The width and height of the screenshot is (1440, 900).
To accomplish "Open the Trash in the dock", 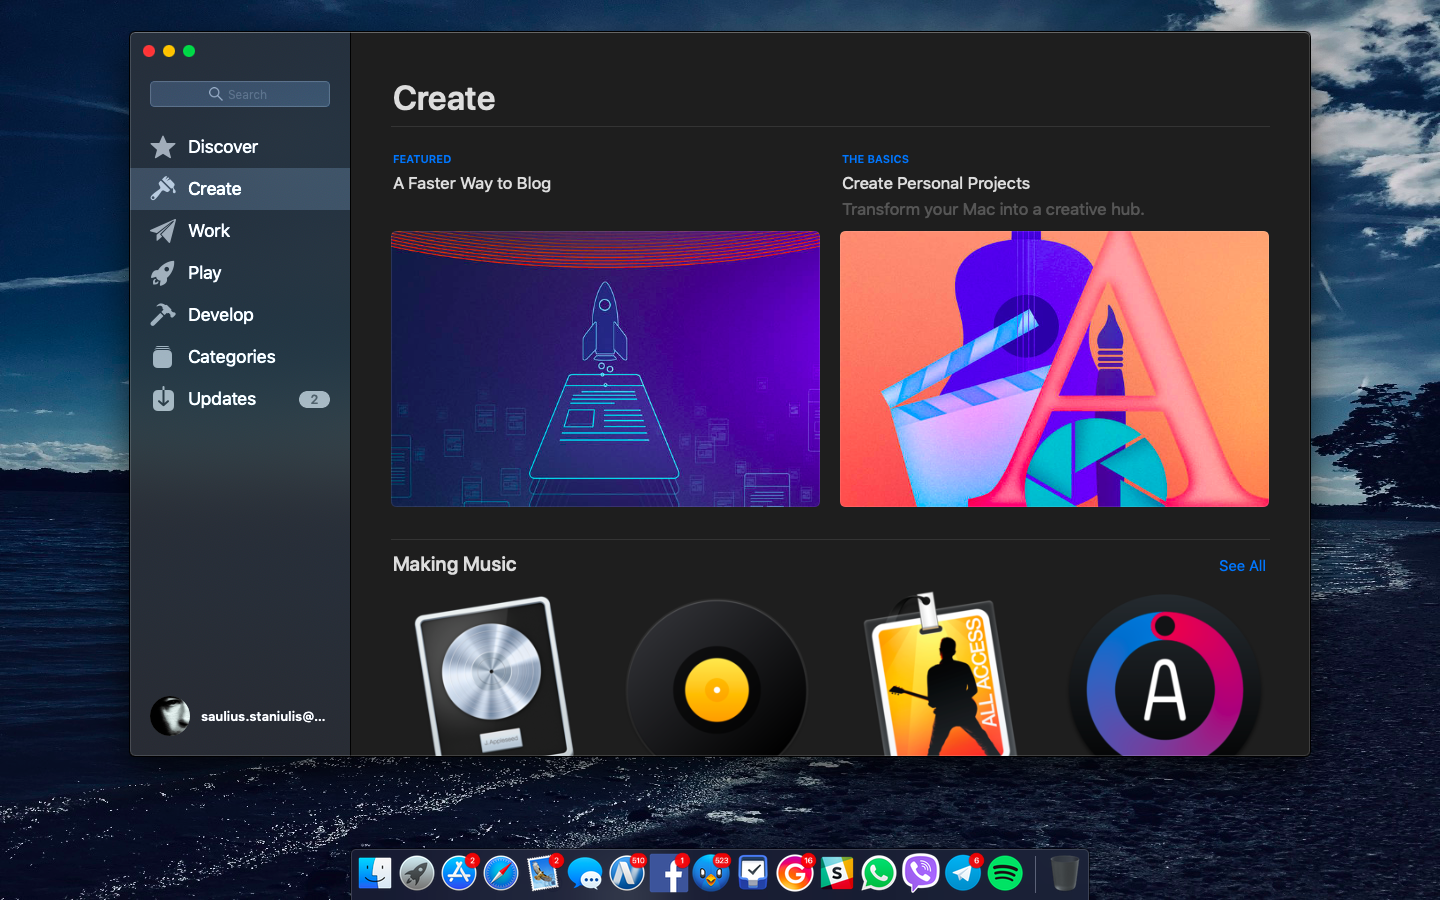I will click(x=1064, y=873).
